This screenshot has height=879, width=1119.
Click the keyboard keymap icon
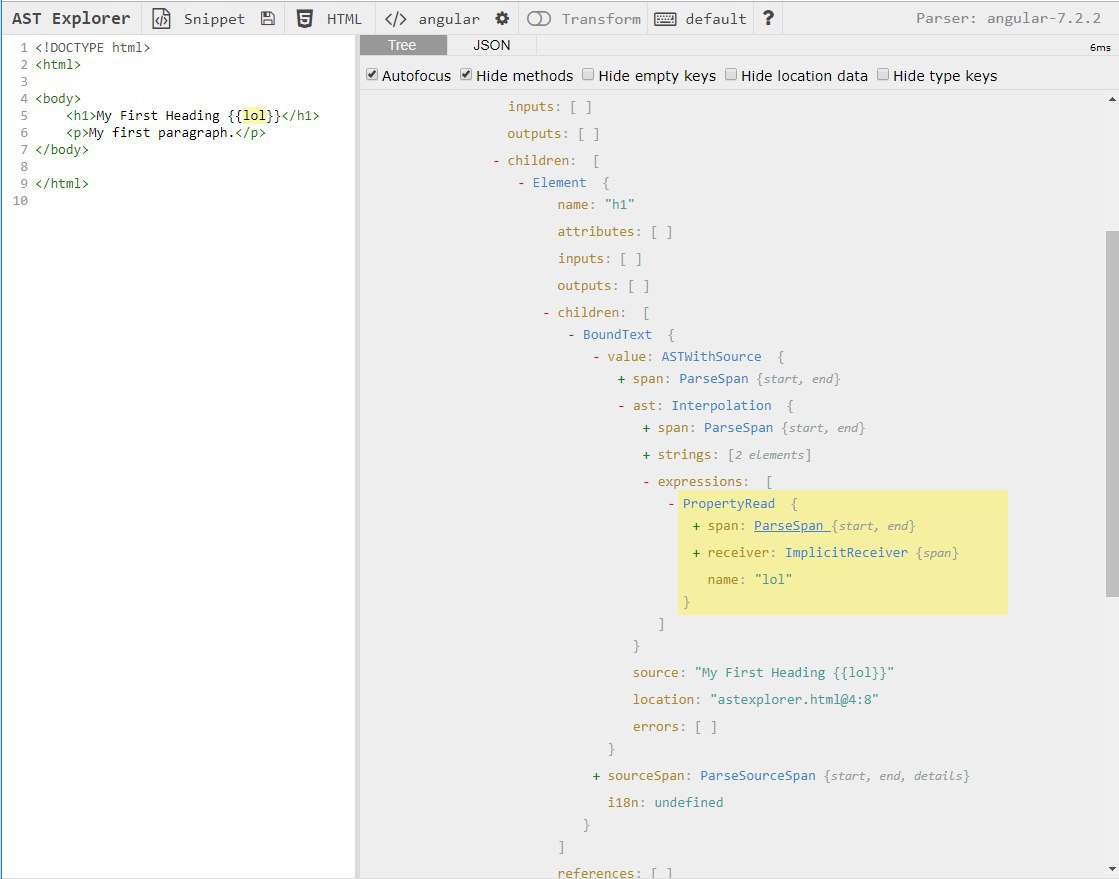click(665, 19)
